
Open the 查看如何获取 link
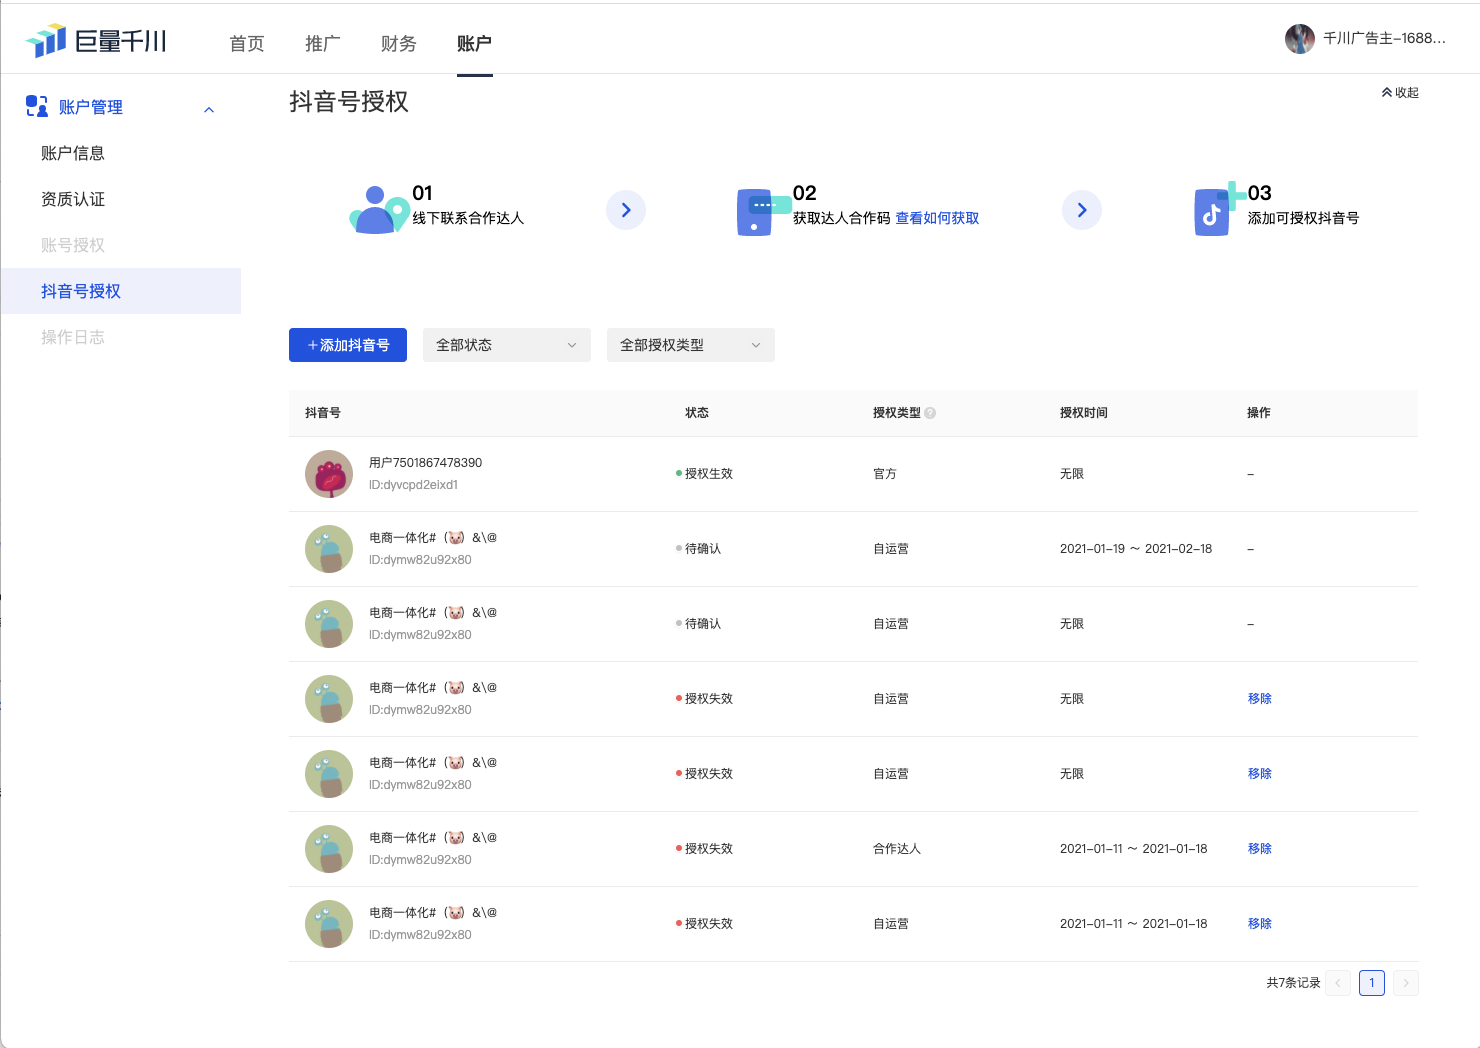(937, 218)
